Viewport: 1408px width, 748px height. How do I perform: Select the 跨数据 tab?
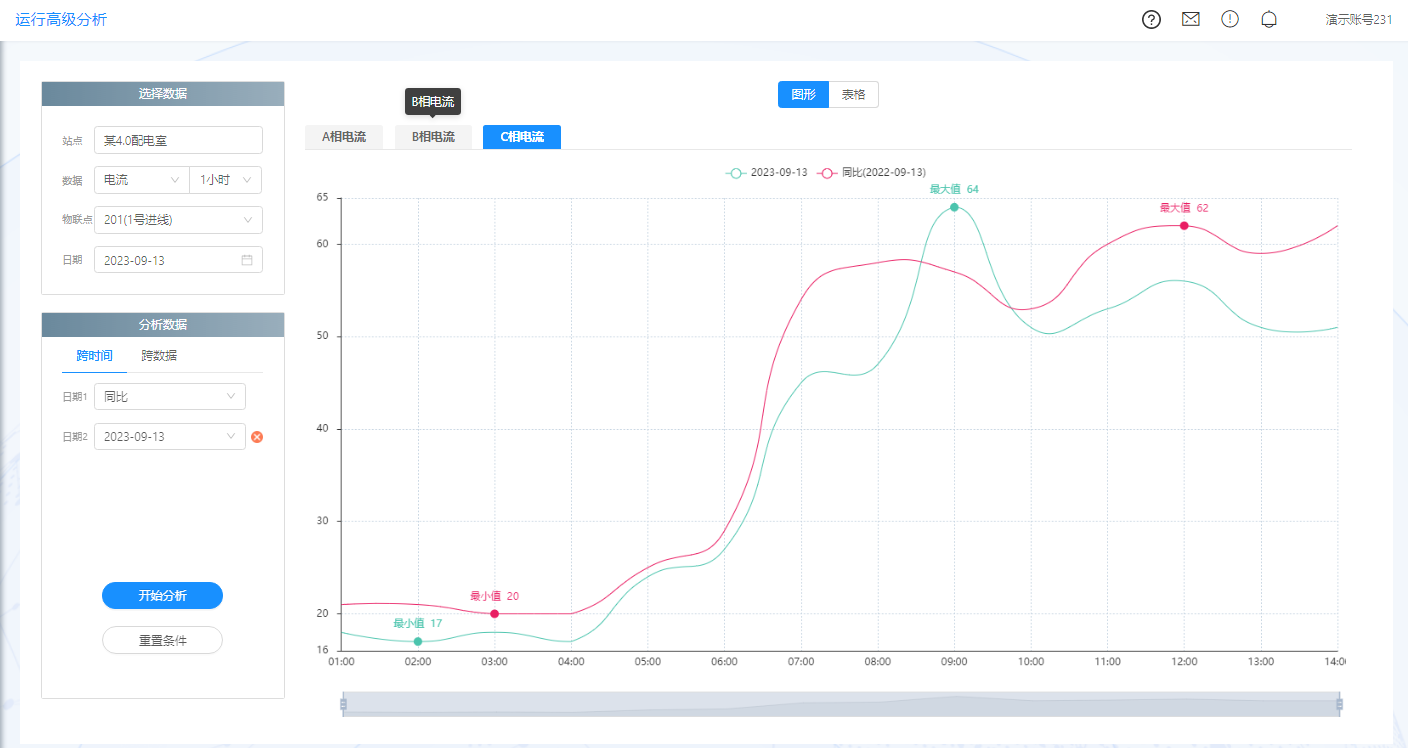159,356
